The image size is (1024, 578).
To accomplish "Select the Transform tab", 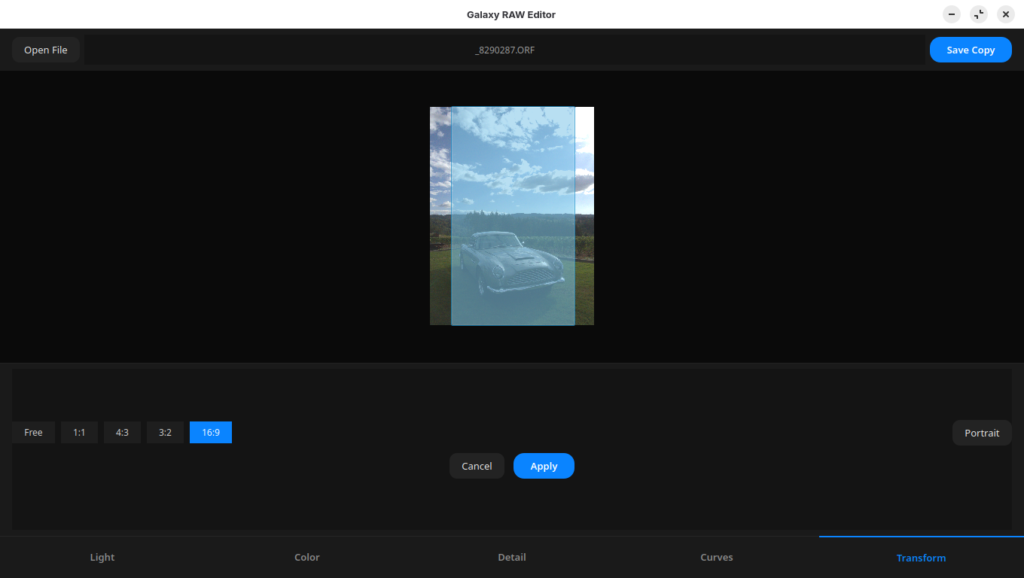I will point(921,557).
